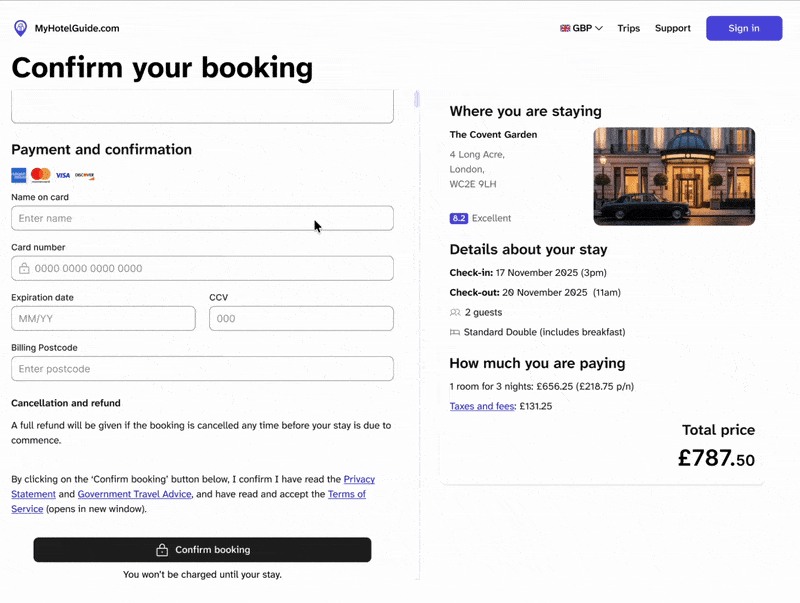The width and height of the screenshot is (800, 603).
Task: Open the Trips menu item
Action: pyautogui.click(x=628, y=28)
